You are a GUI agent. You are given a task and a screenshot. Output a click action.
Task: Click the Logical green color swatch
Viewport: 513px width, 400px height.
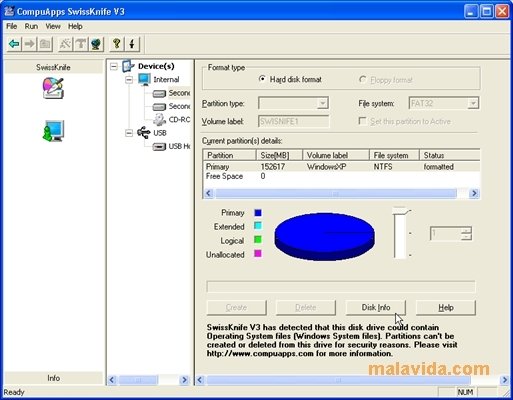click(258, 239)
